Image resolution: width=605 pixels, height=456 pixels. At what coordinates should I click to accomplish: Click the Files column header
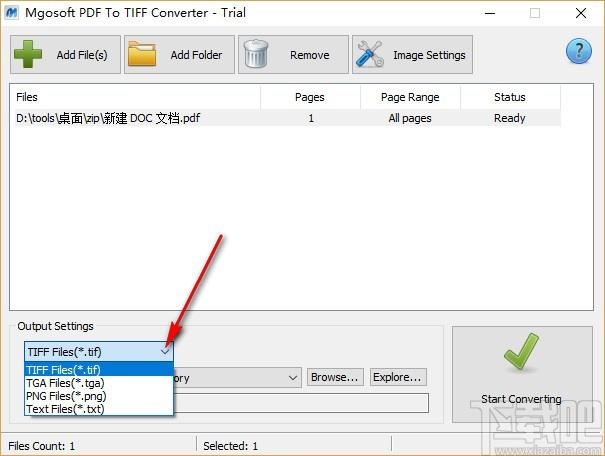137,97
